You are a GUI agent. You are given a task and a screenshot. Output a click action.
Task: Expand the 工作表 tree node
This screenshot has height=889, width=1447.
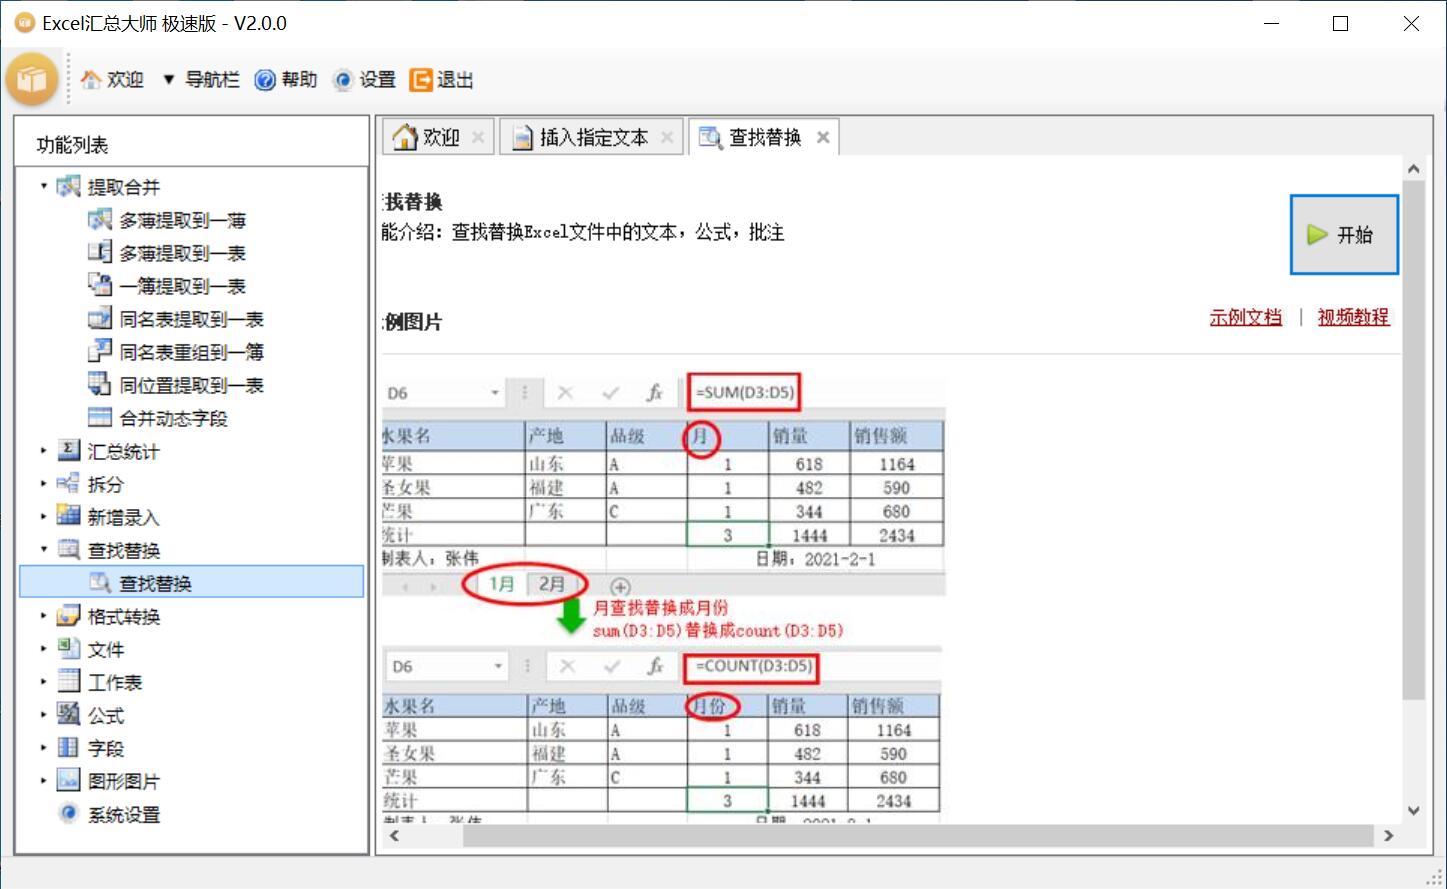tap(44, 682)
